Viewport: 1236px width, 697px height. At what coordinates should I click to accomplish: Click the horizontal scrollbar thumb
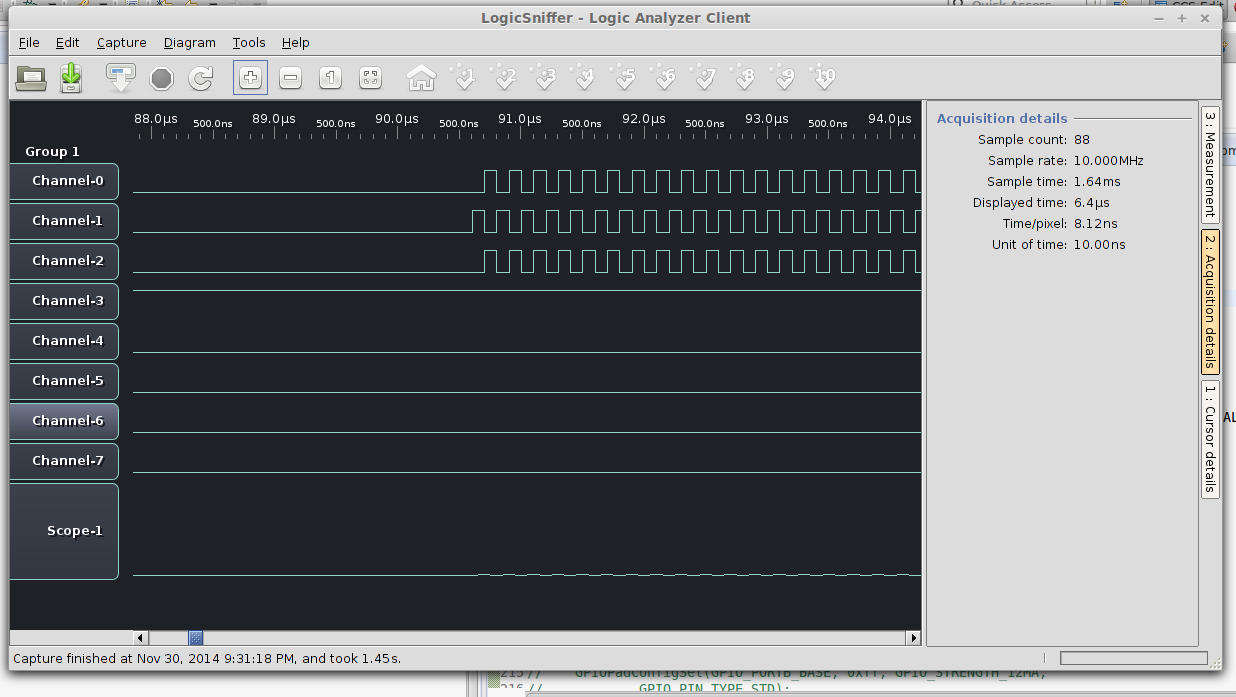196,638
